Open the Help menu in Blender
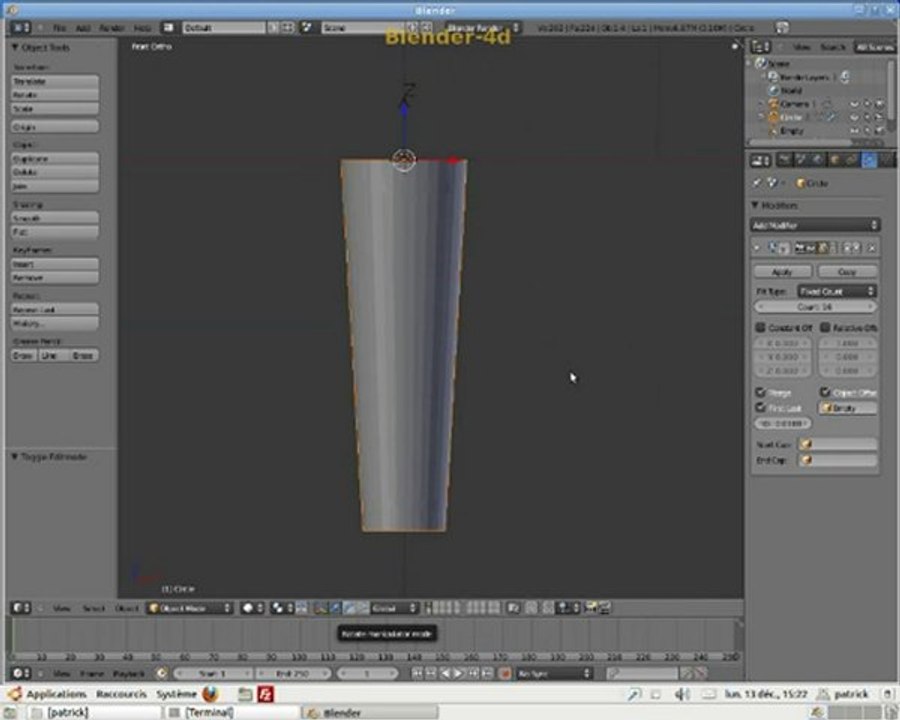The height and width of the screenshot is (720, 900). tap(142, 28)
